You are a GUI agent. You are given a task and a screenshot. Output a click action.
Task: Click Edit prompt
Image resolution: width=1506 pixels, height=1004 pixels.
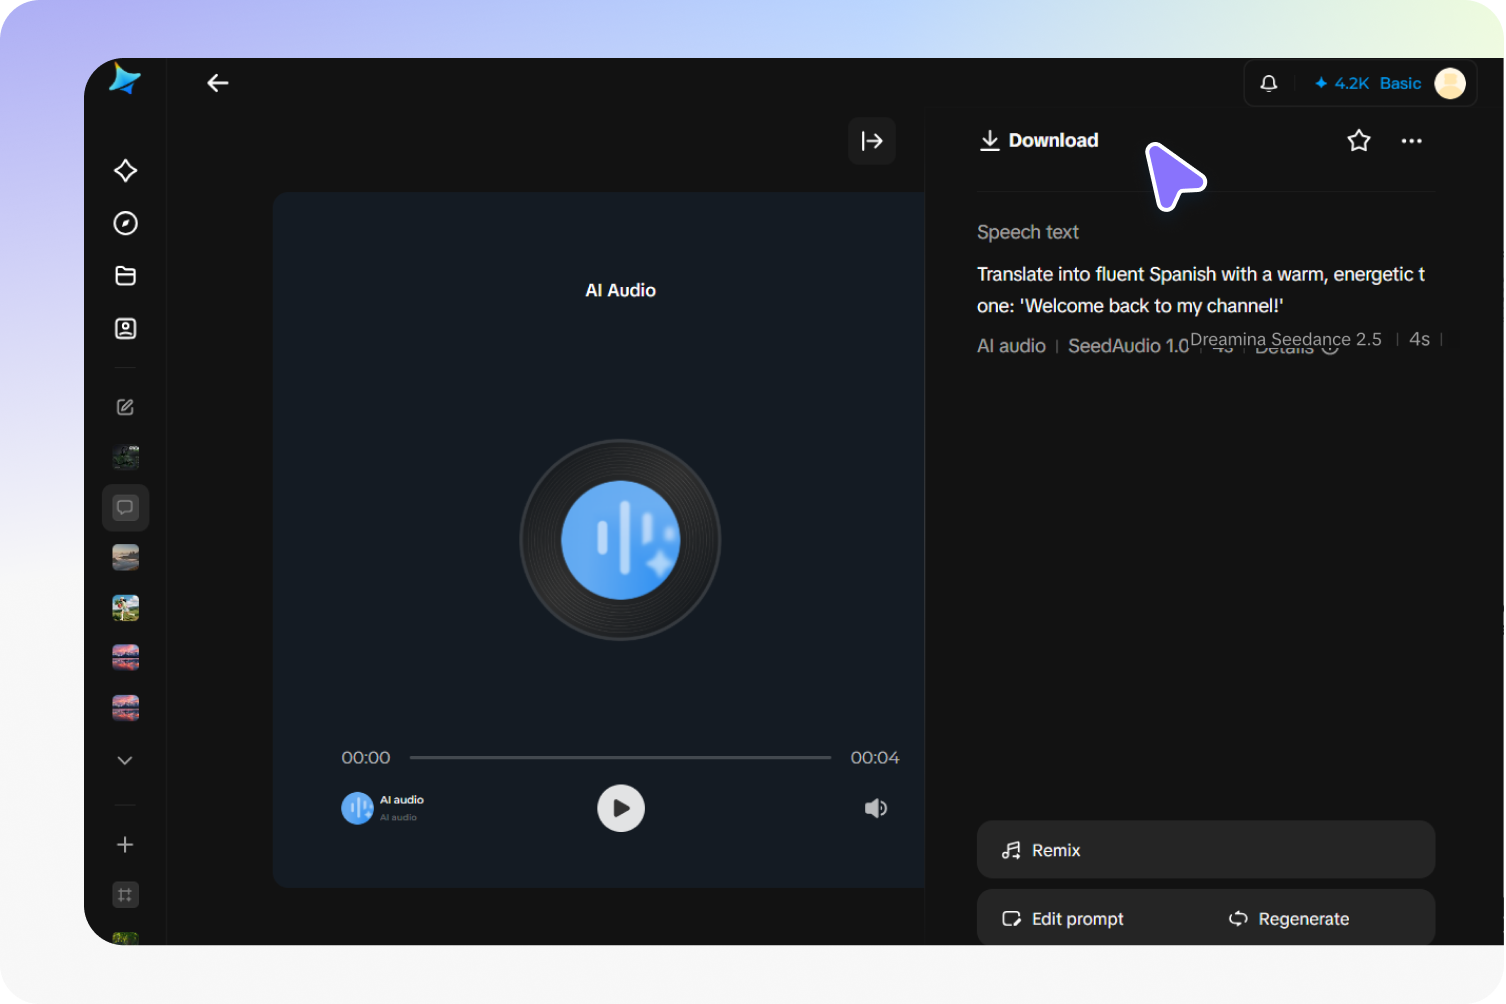[x=1064, y=919]
